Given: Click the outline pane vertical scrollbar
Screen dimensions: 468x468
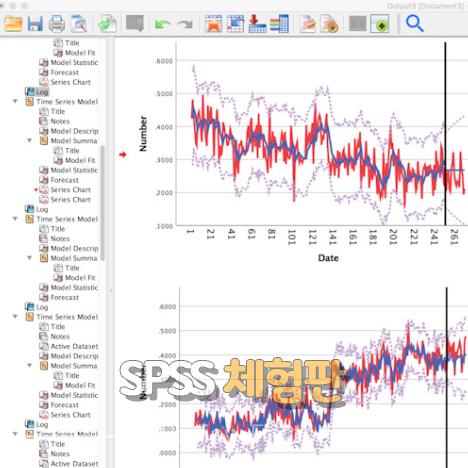Looking at the screenshot, I should 103,203.
